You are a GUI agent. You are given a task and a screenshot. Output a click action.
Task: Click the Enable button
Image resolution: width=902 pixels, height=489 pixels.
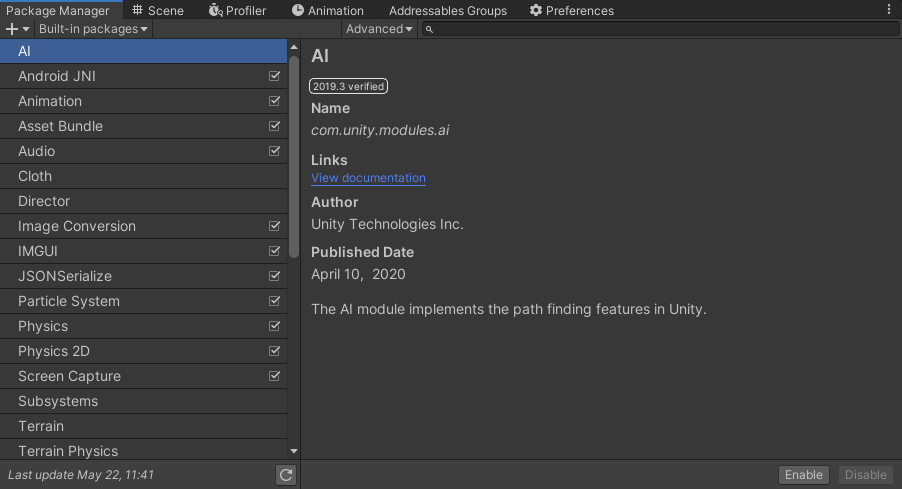[804, 475]
